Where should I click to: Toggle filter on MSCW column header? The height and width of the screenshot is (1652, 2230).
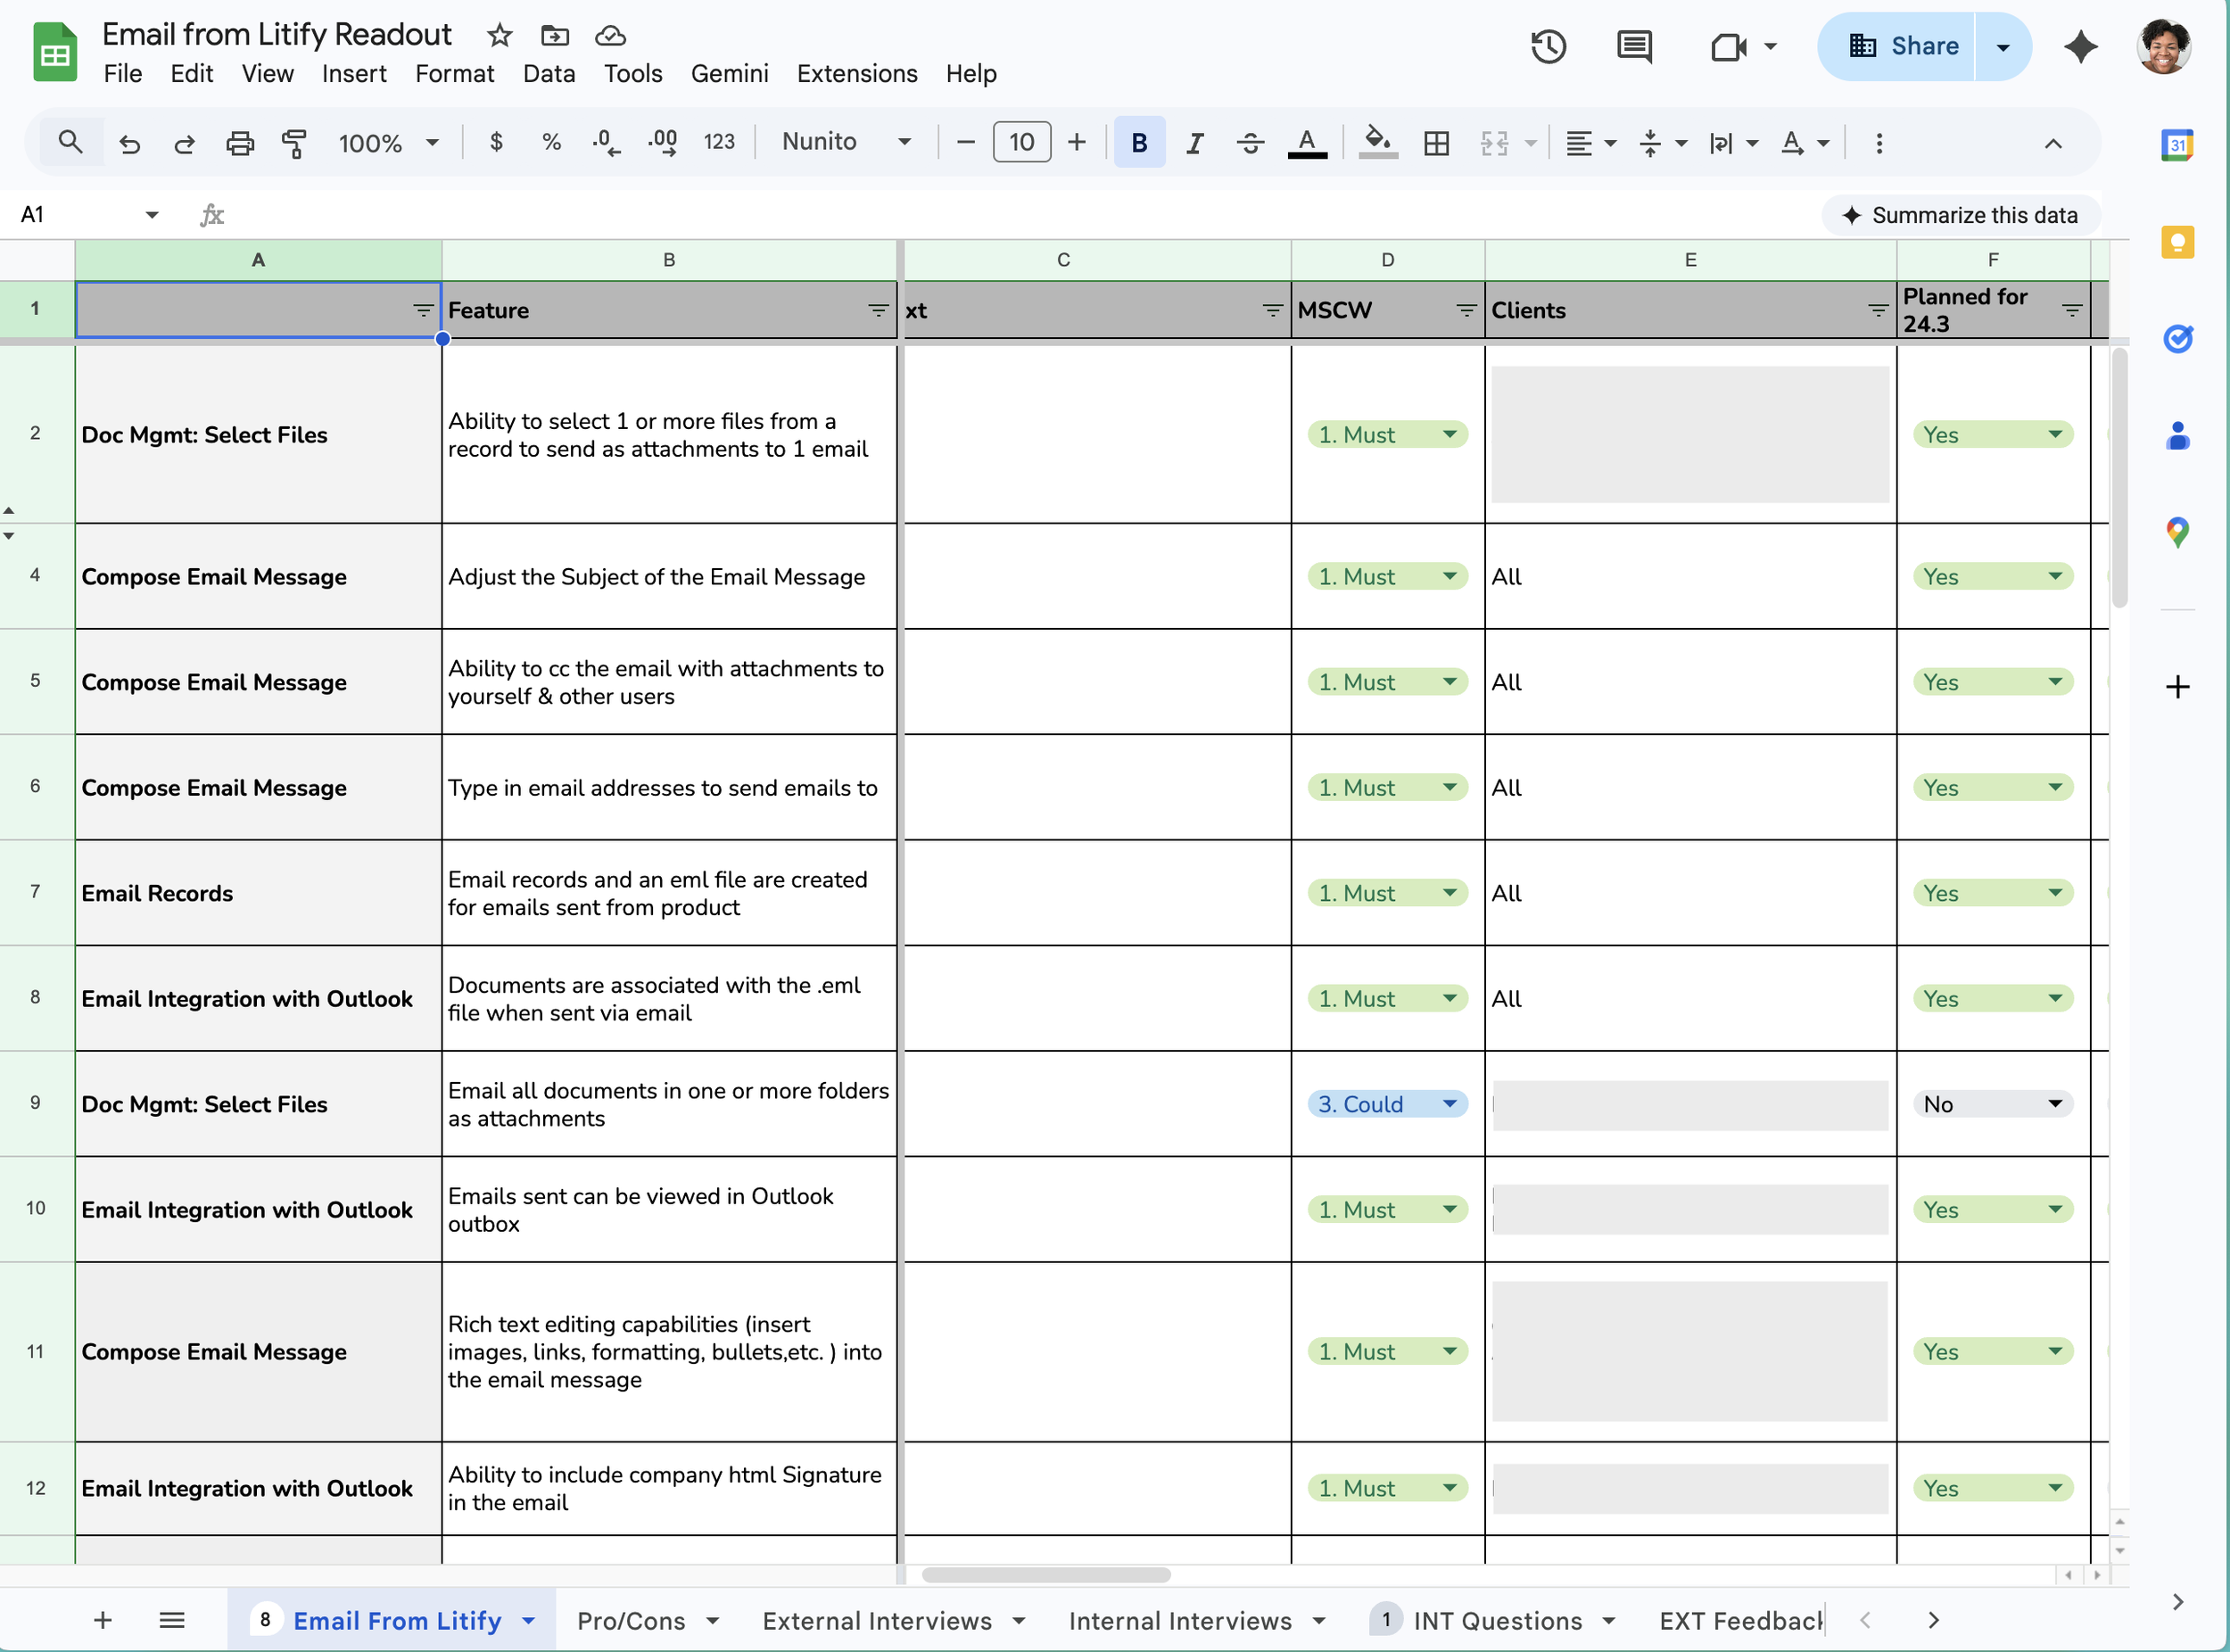pos(1466,311)
